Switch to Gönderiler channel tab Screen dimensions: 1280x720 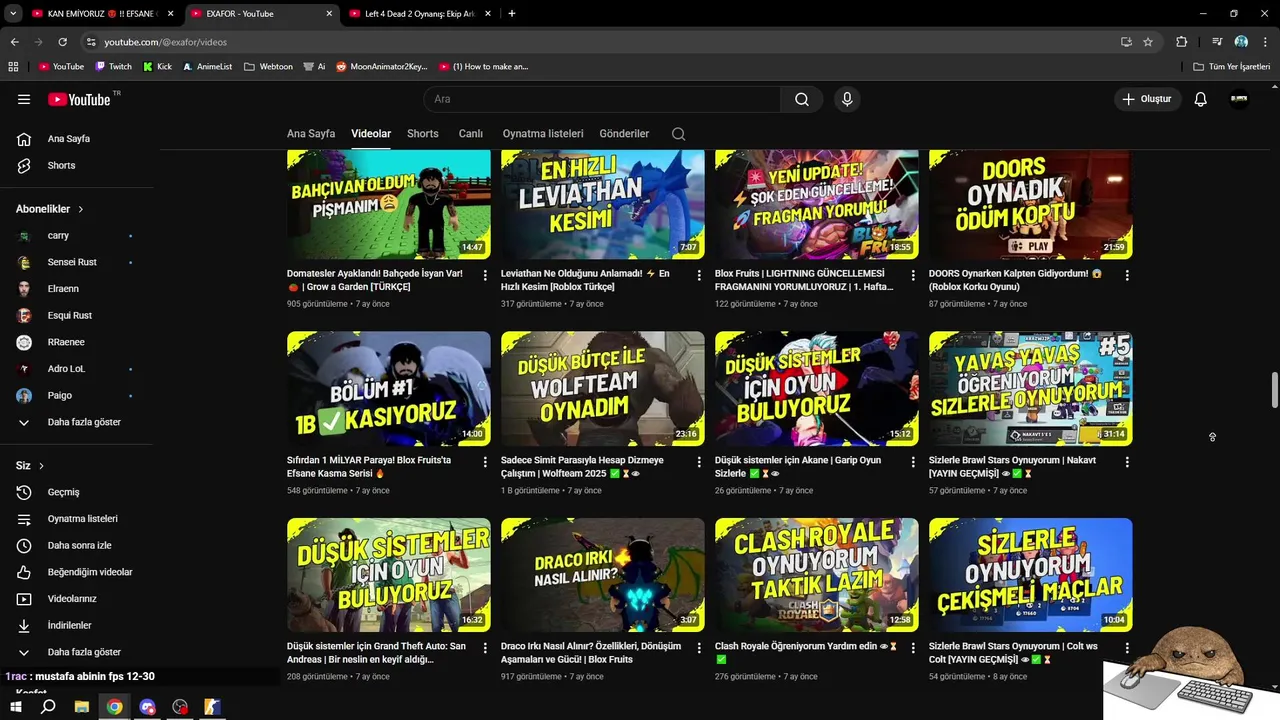click(624, 134)
